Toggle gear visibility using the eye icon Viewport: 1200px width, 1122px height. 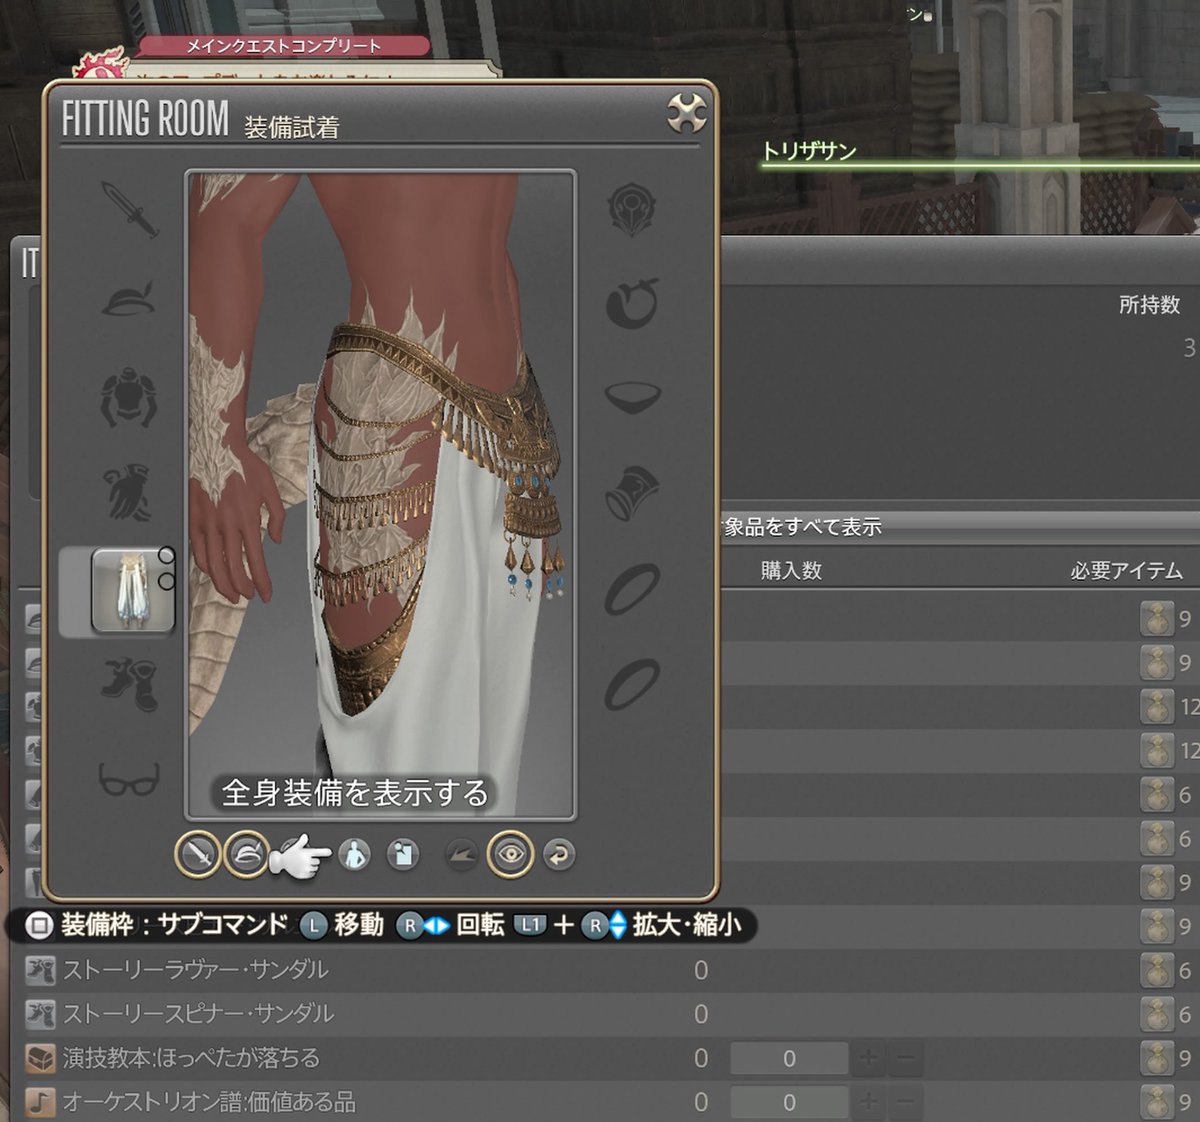click(x=511, y=855)
